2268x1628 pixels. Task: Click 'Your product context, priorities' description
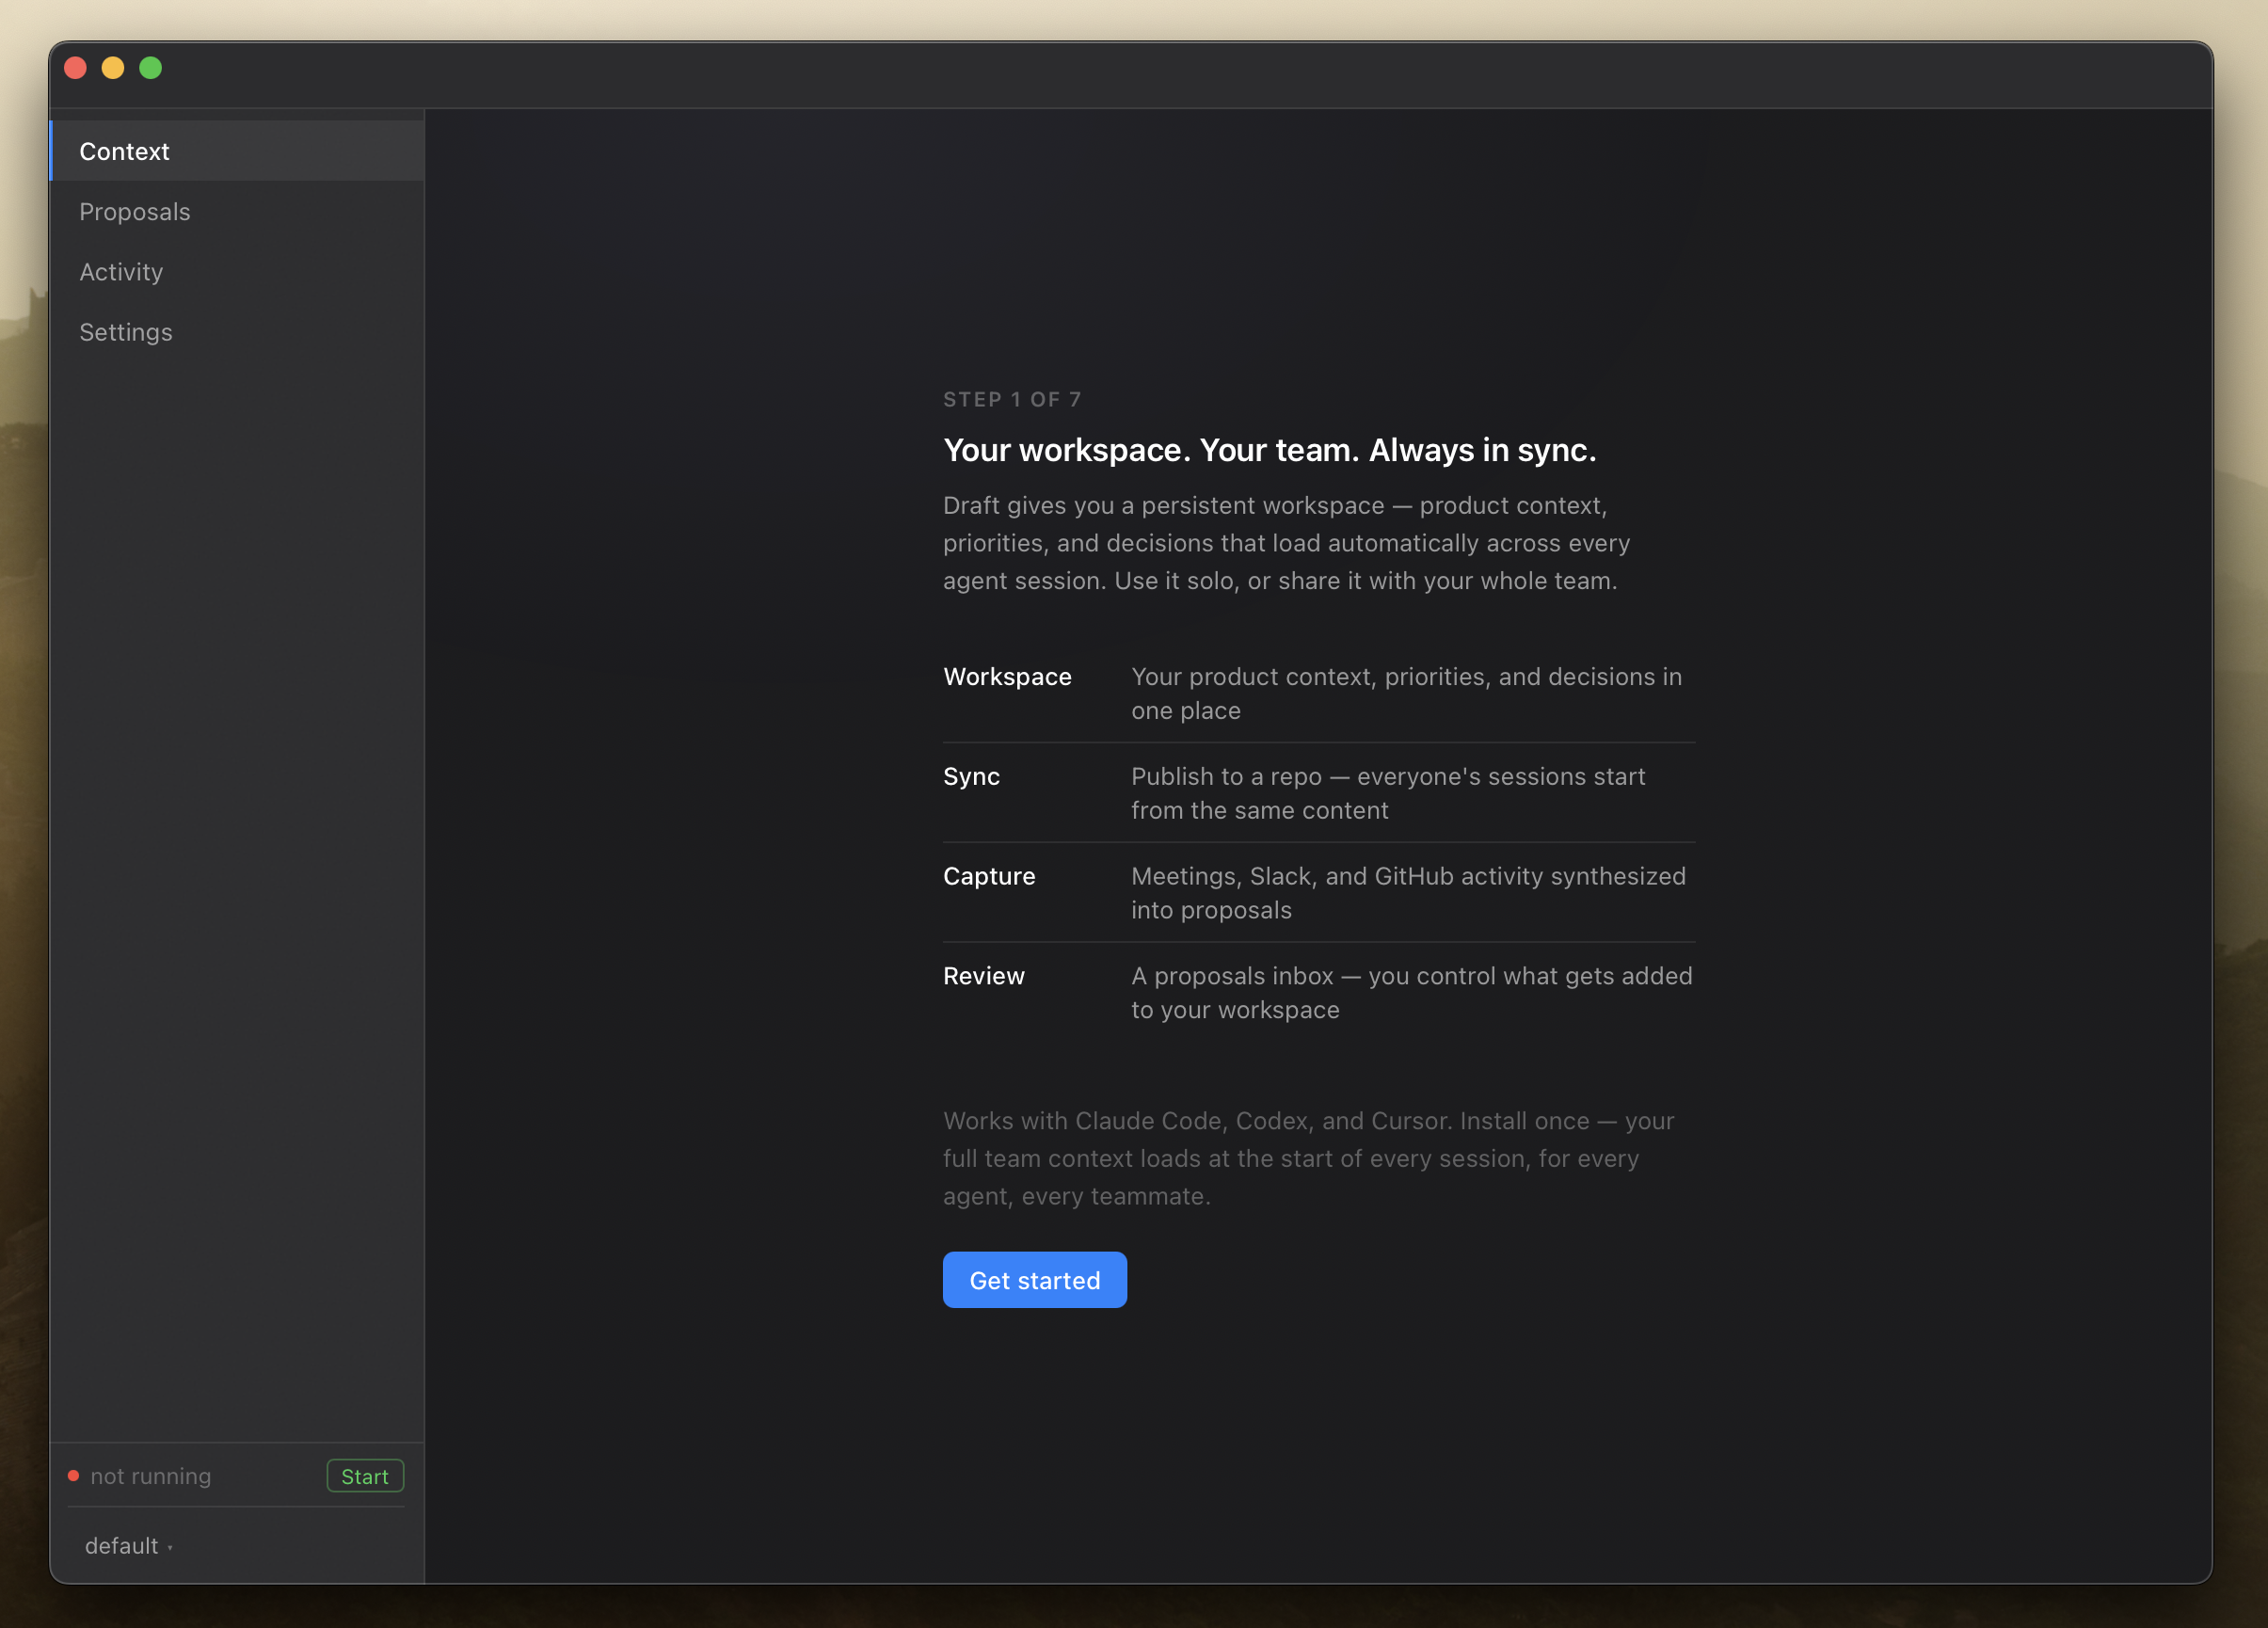[1406, 694]
